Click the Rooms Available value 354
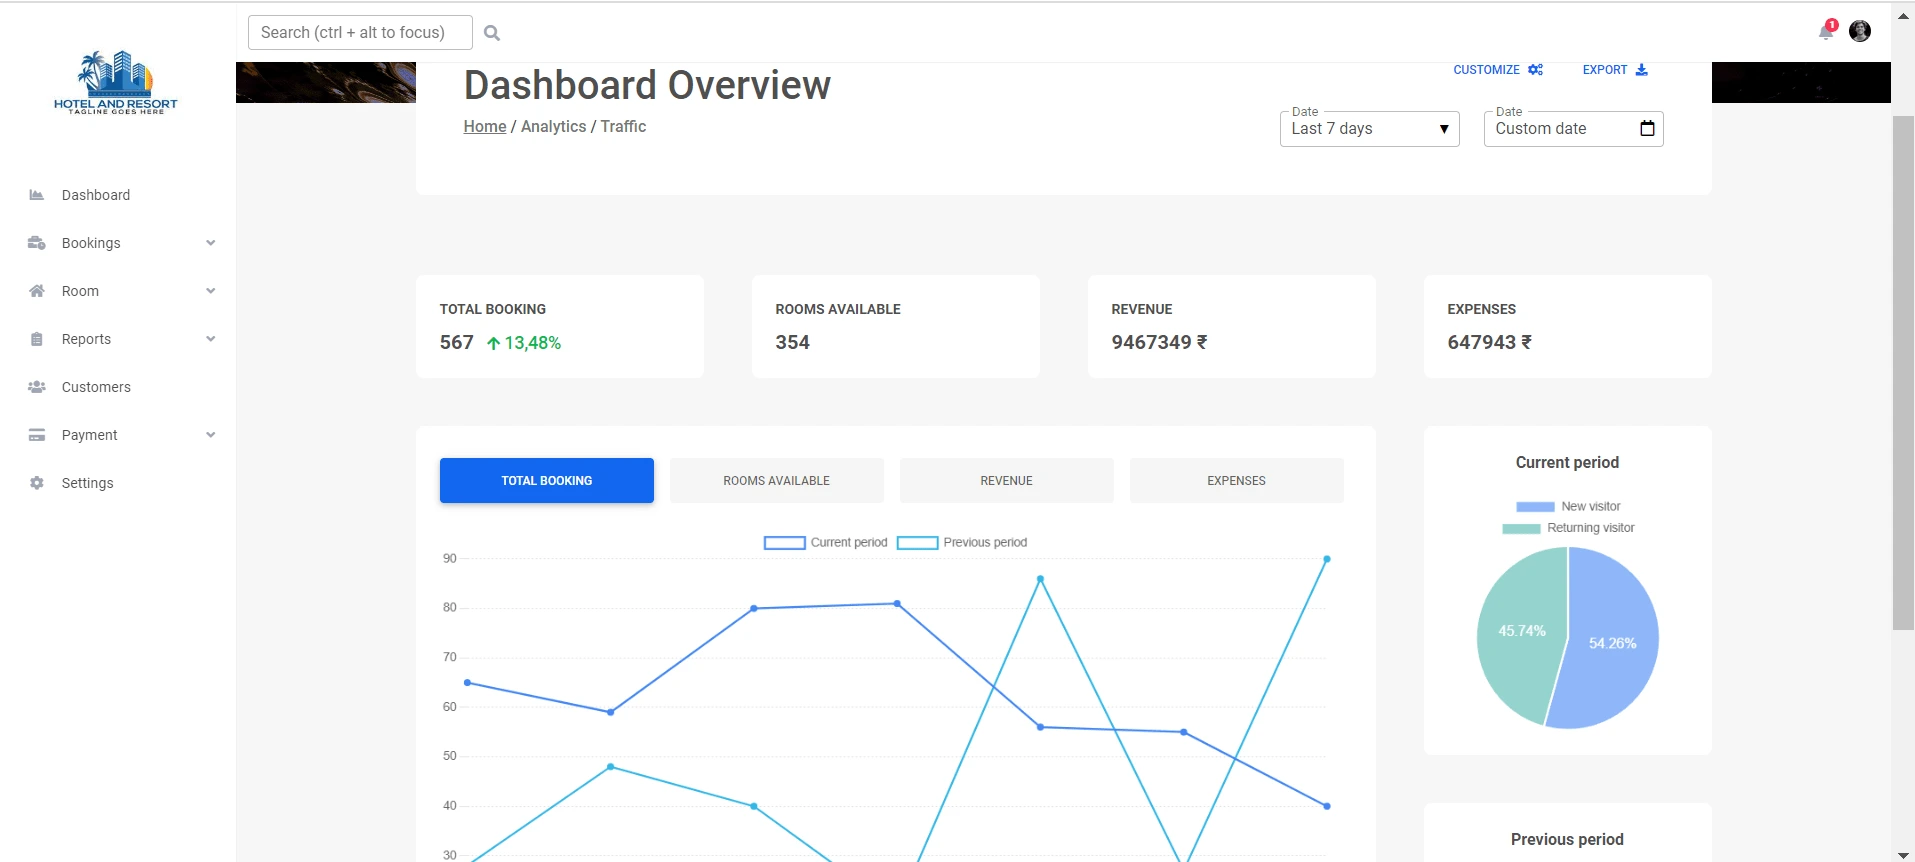 [793, 343]
